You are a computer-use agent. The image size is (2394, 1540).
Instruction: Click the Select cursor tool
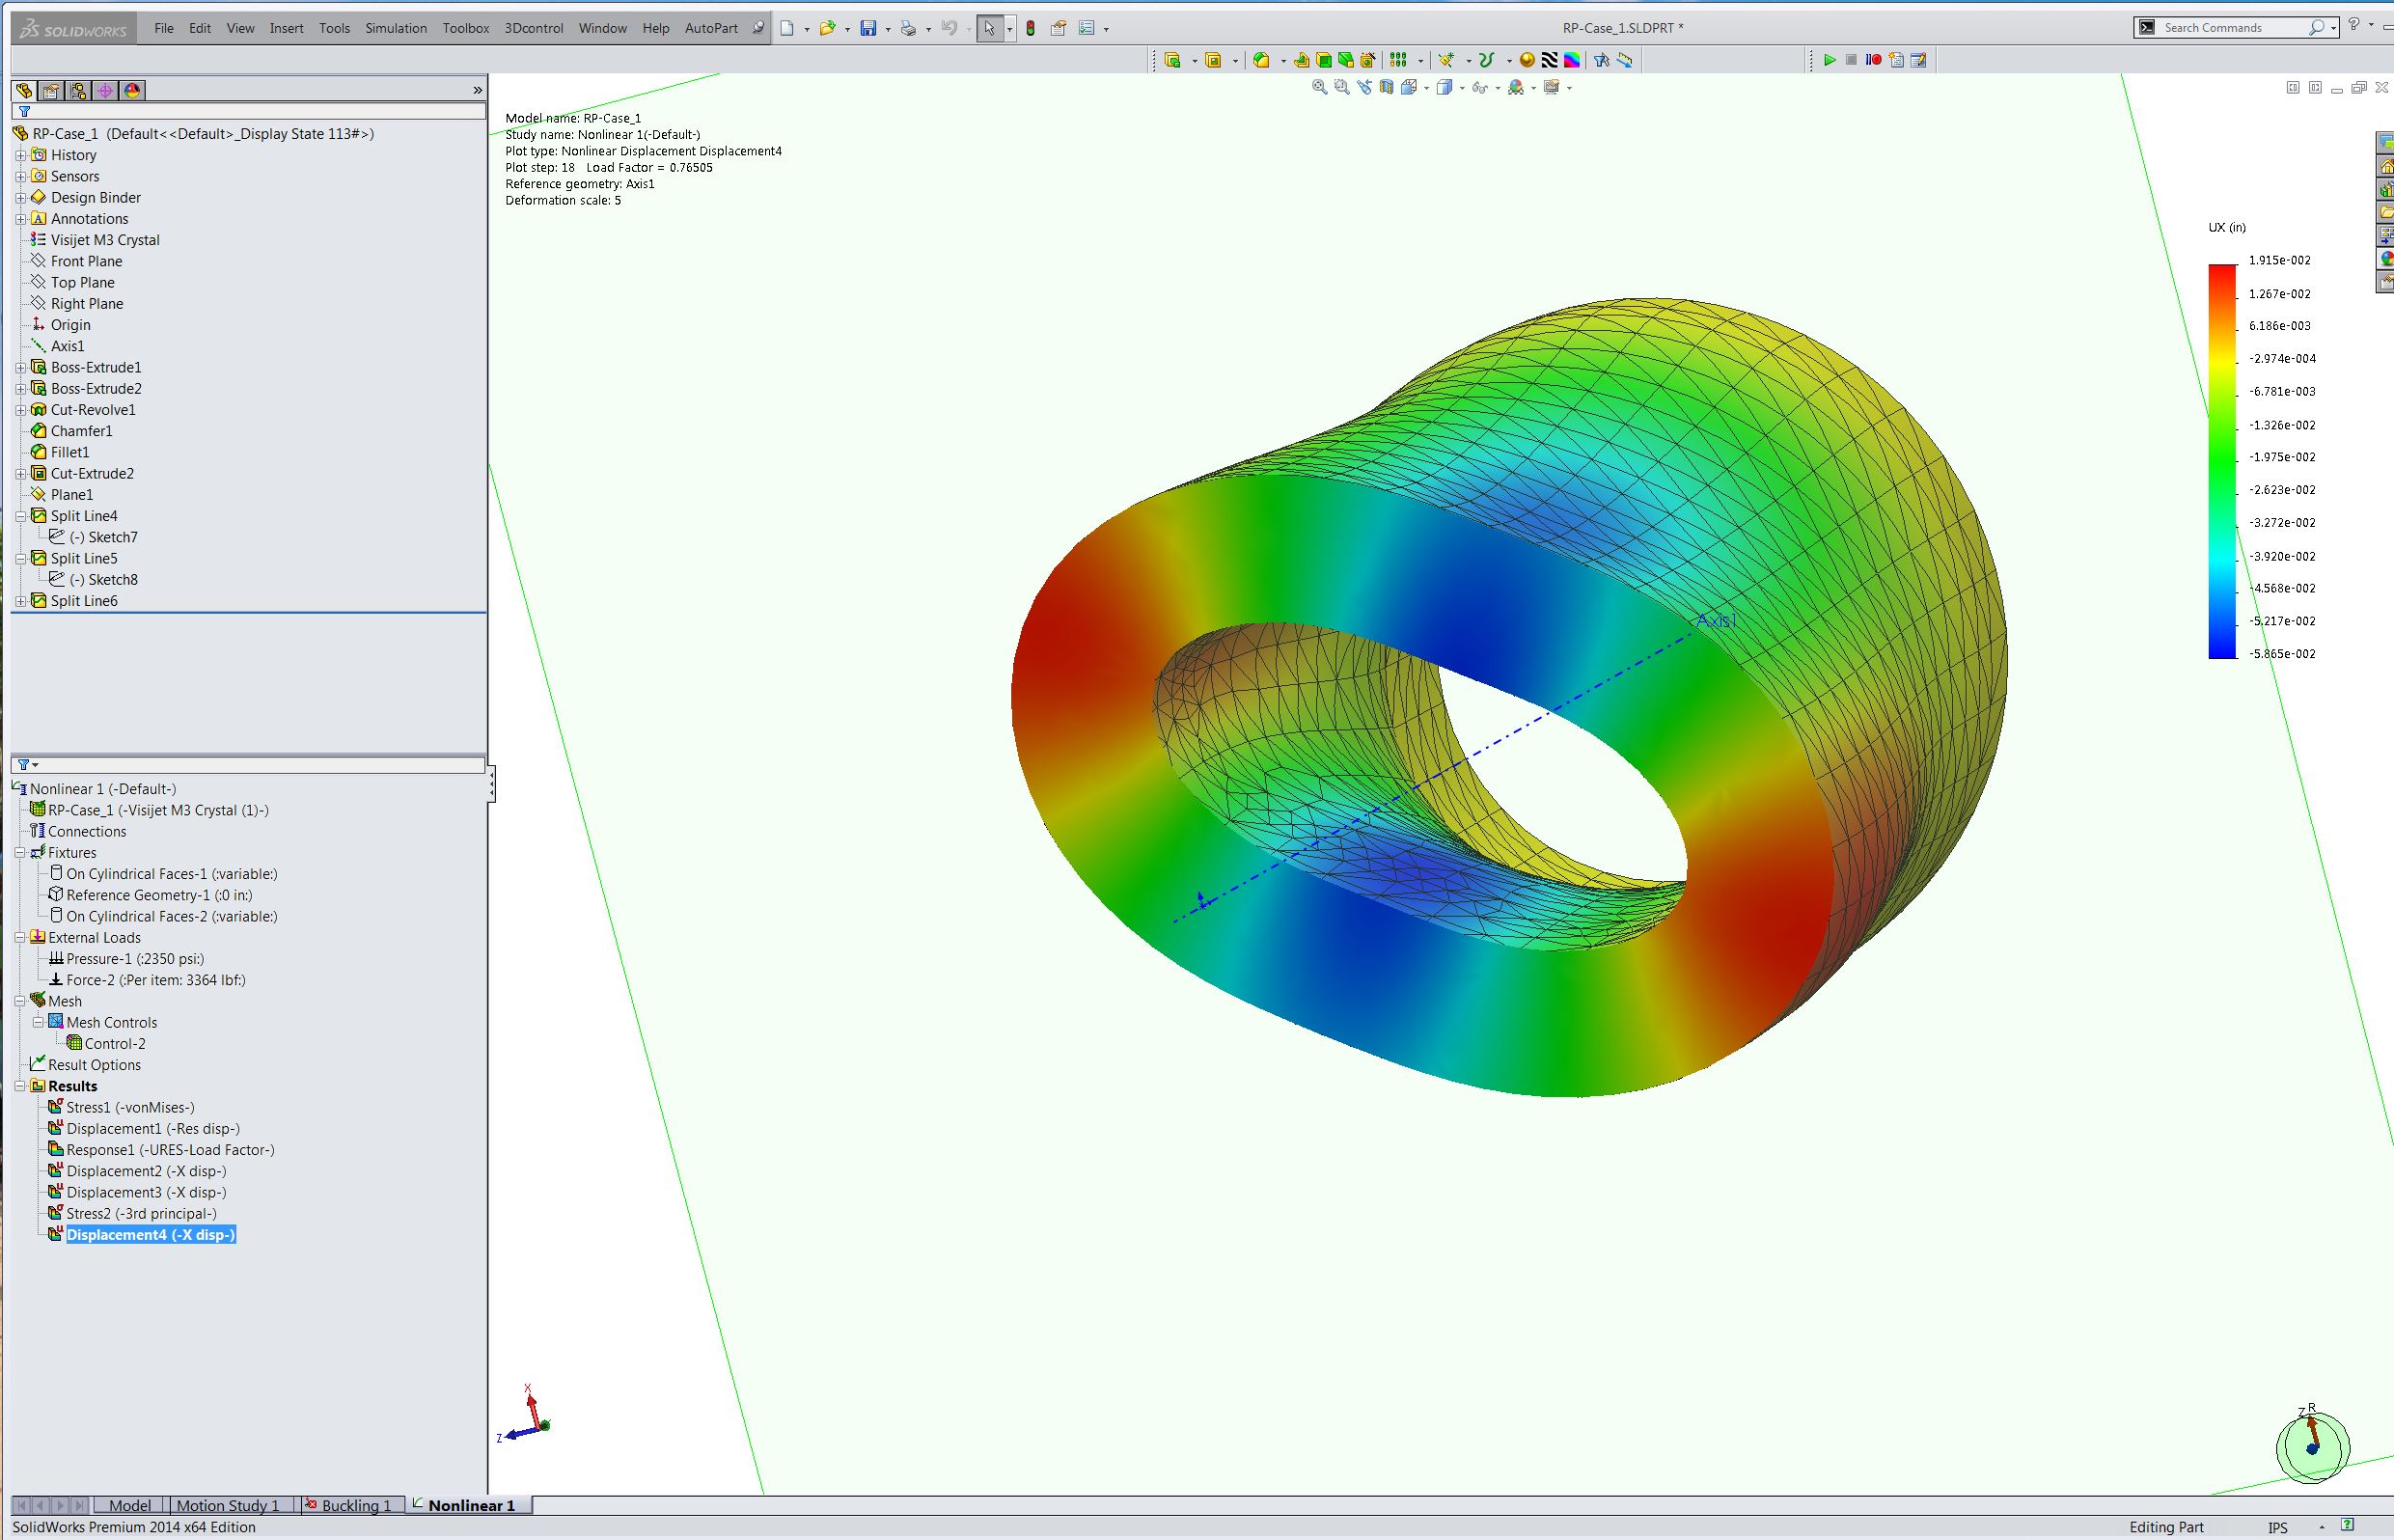tap(989, 28)
